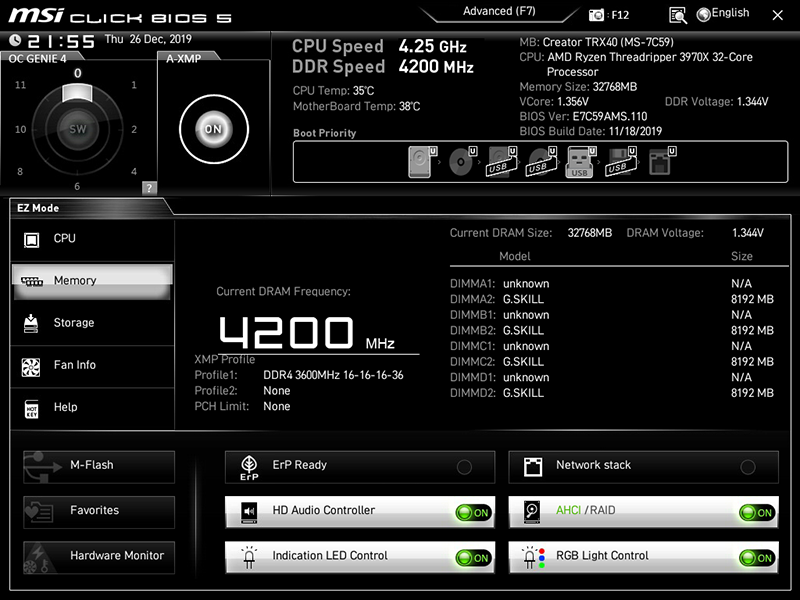This screenshot has height=600, width=800.
Task: Toggle Indication LED Control switch
Action: tap(474, 558)
